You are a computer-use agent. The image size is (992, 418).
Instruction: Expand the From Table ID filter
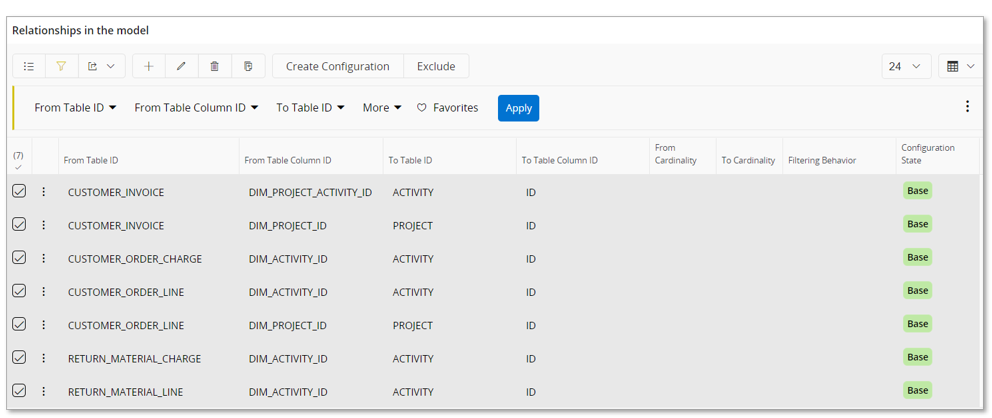[75, 108]
